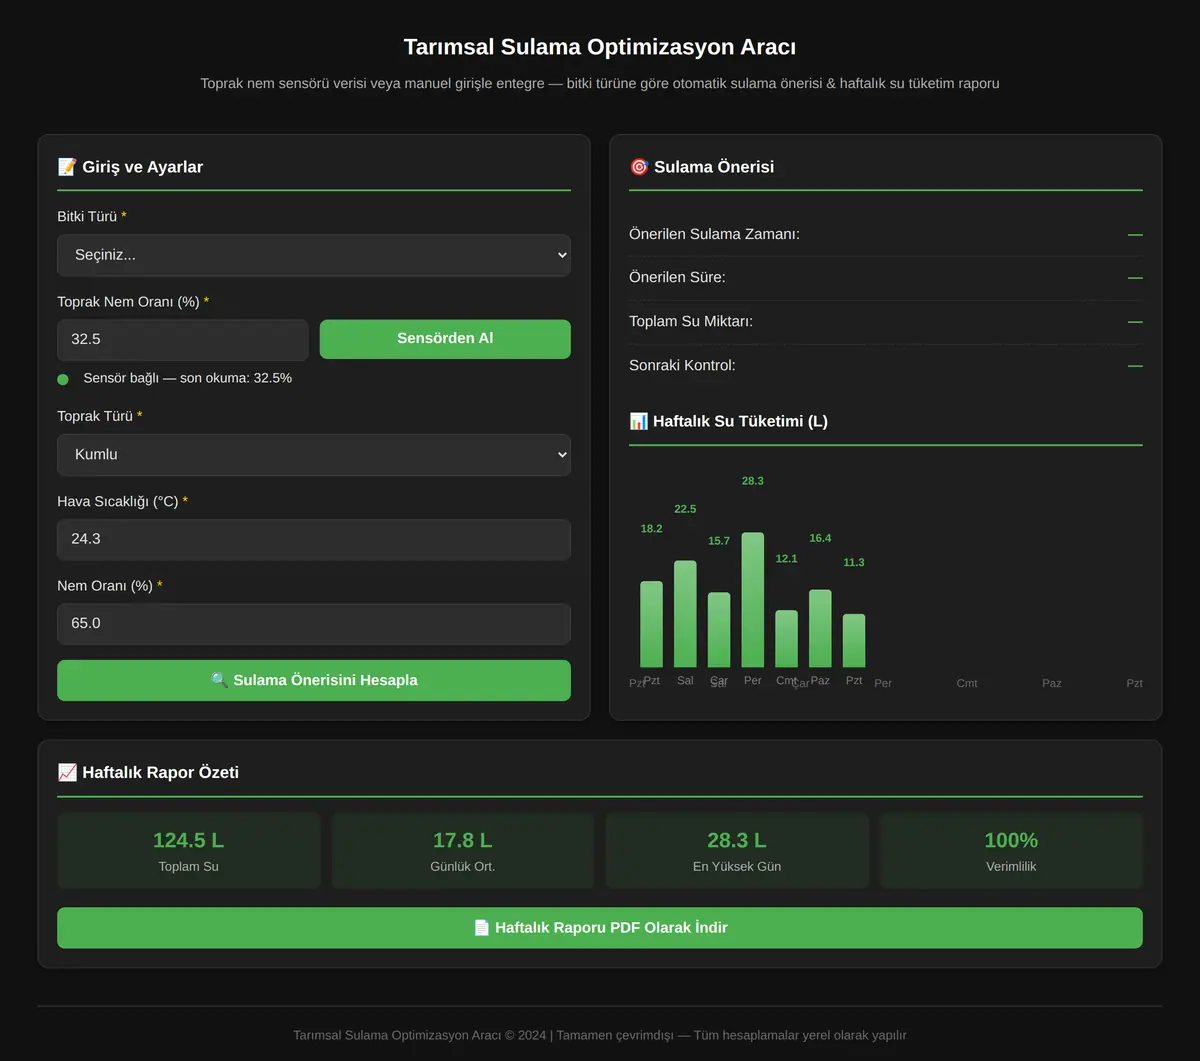Click the chart bar under value 18.2
This screenshot has height=1061, width=1200.
click(651, 624)
